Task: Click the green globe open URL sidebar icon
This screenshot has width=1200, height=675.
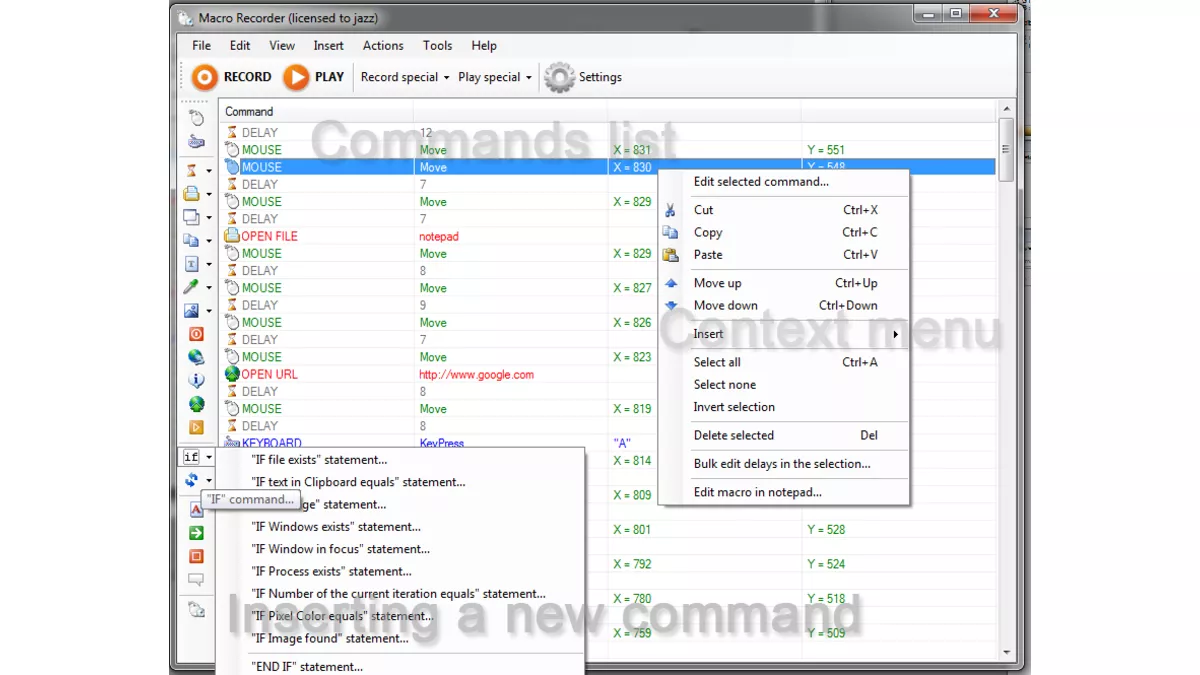Action: 196,404
